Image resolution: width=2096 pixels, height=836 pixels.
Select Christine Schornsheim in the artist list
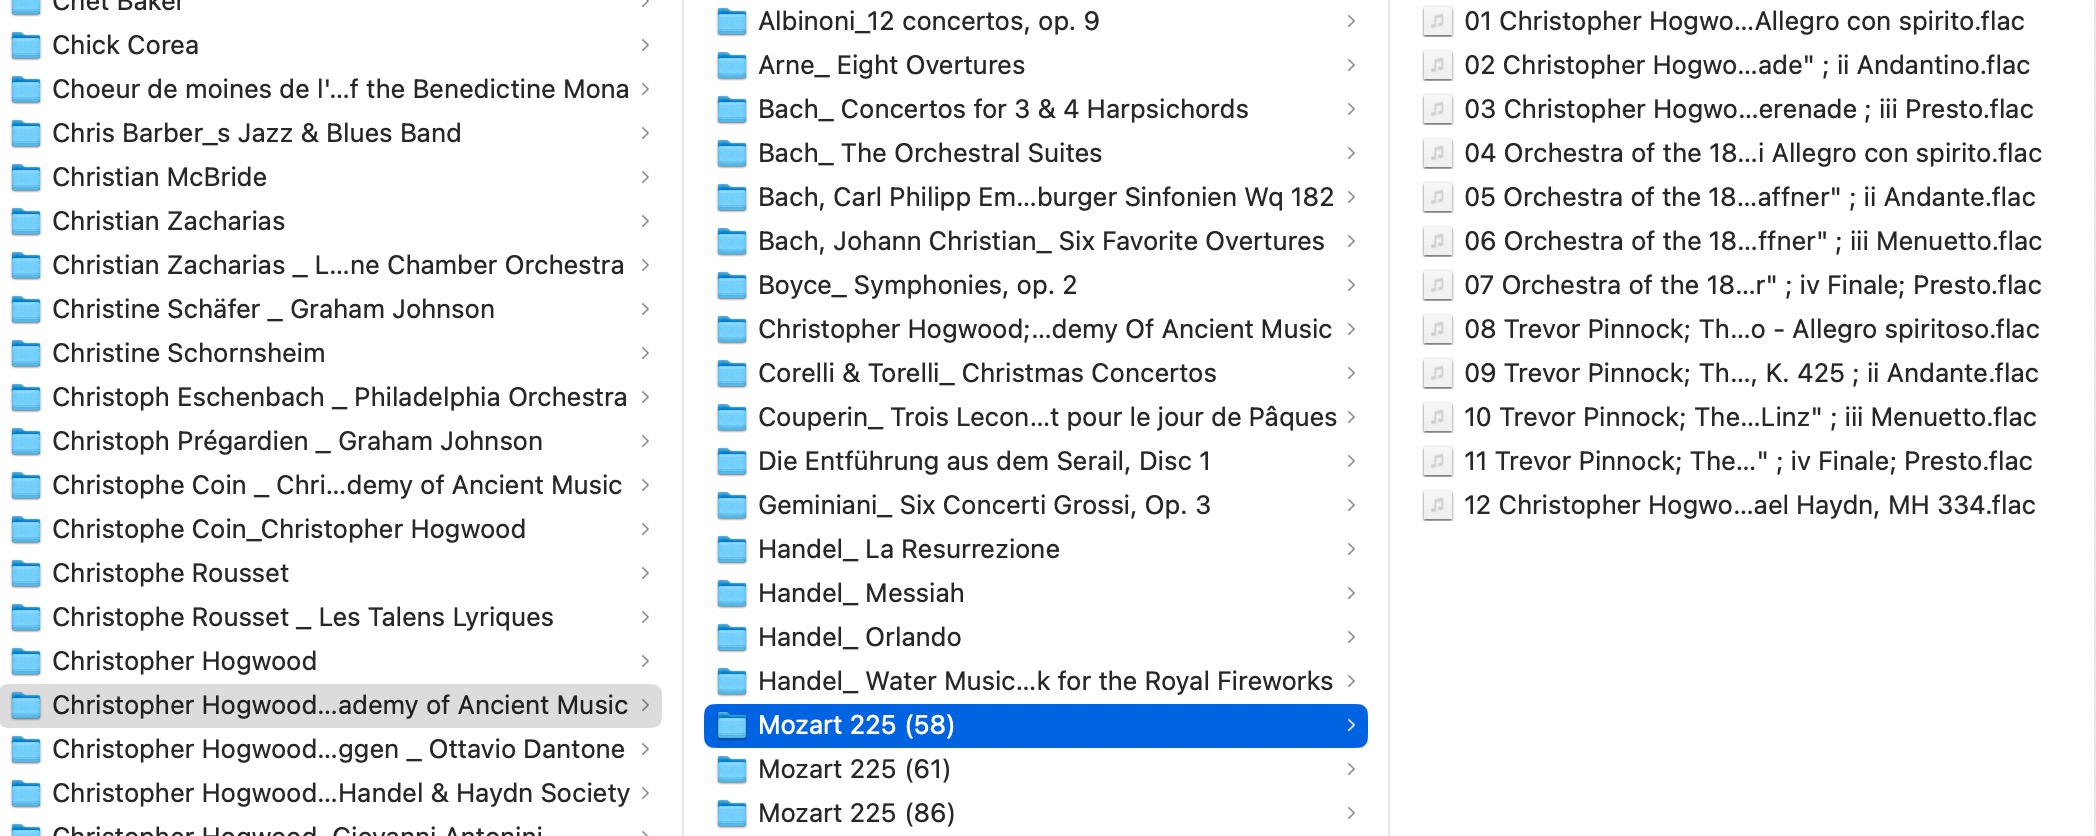tap(331, 353)
